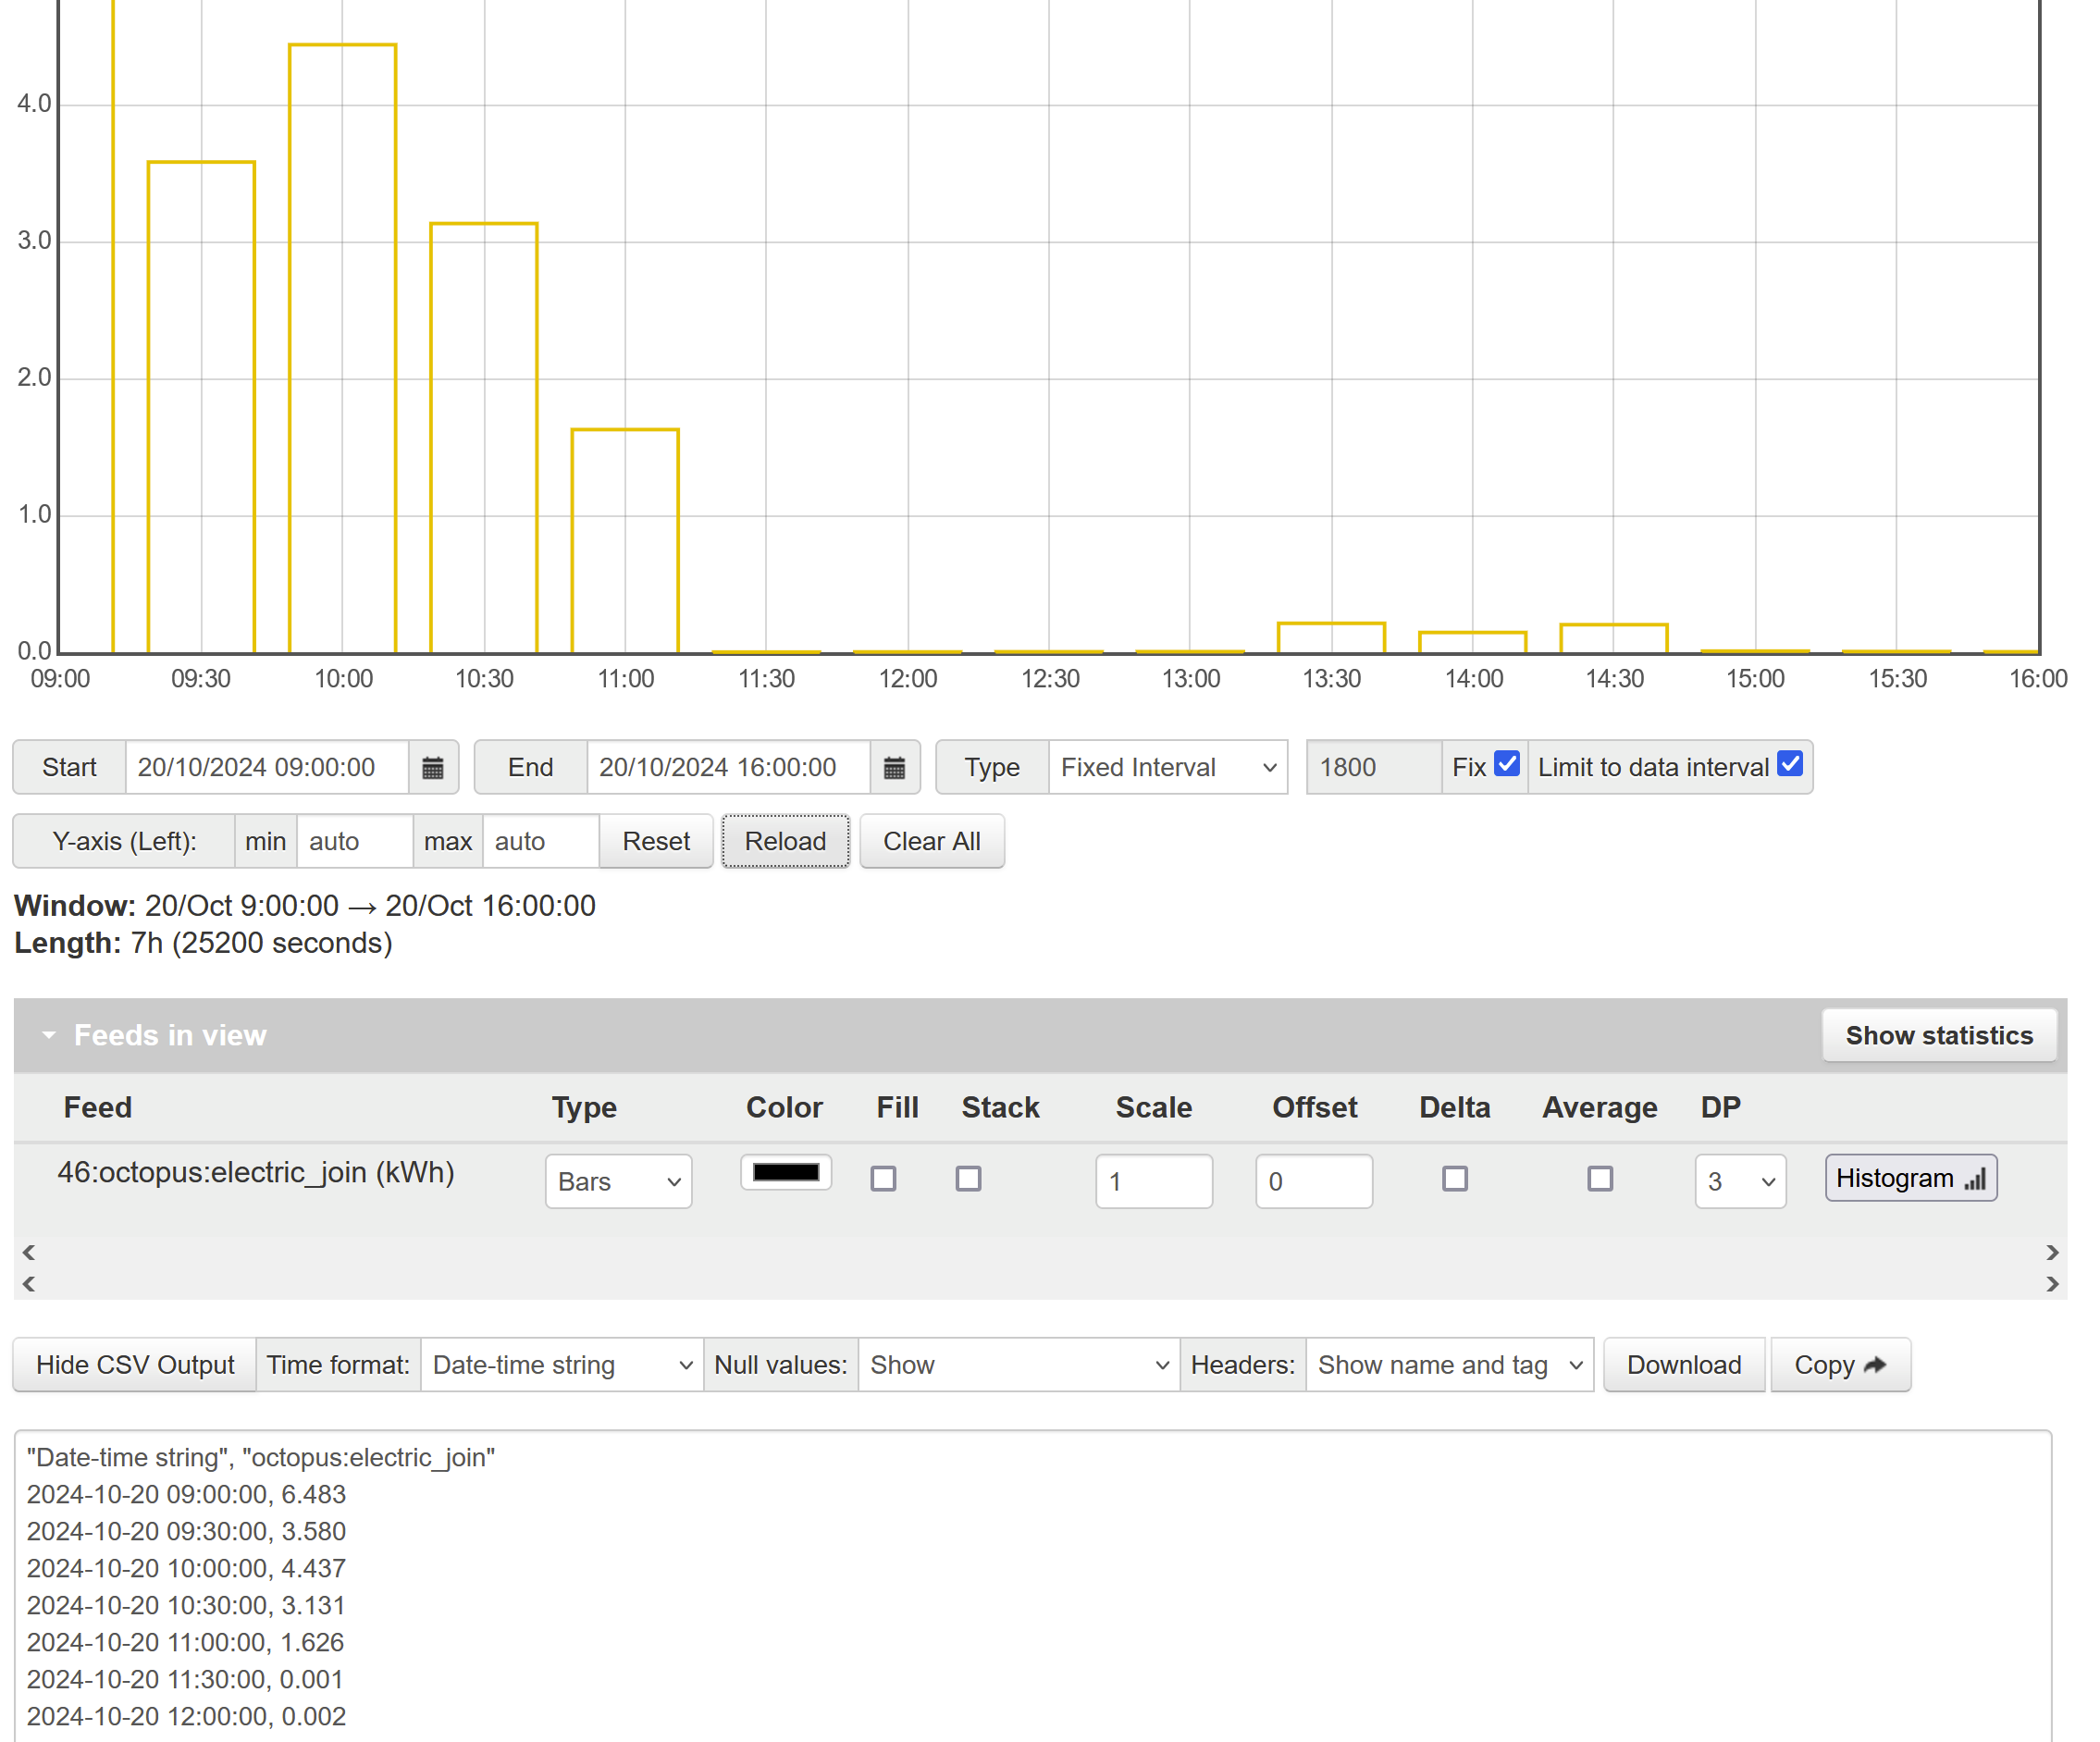The image size is (2100, 1742).
Task: Enable Fill for the electric_join feed
Action: tap(883, 1179)
